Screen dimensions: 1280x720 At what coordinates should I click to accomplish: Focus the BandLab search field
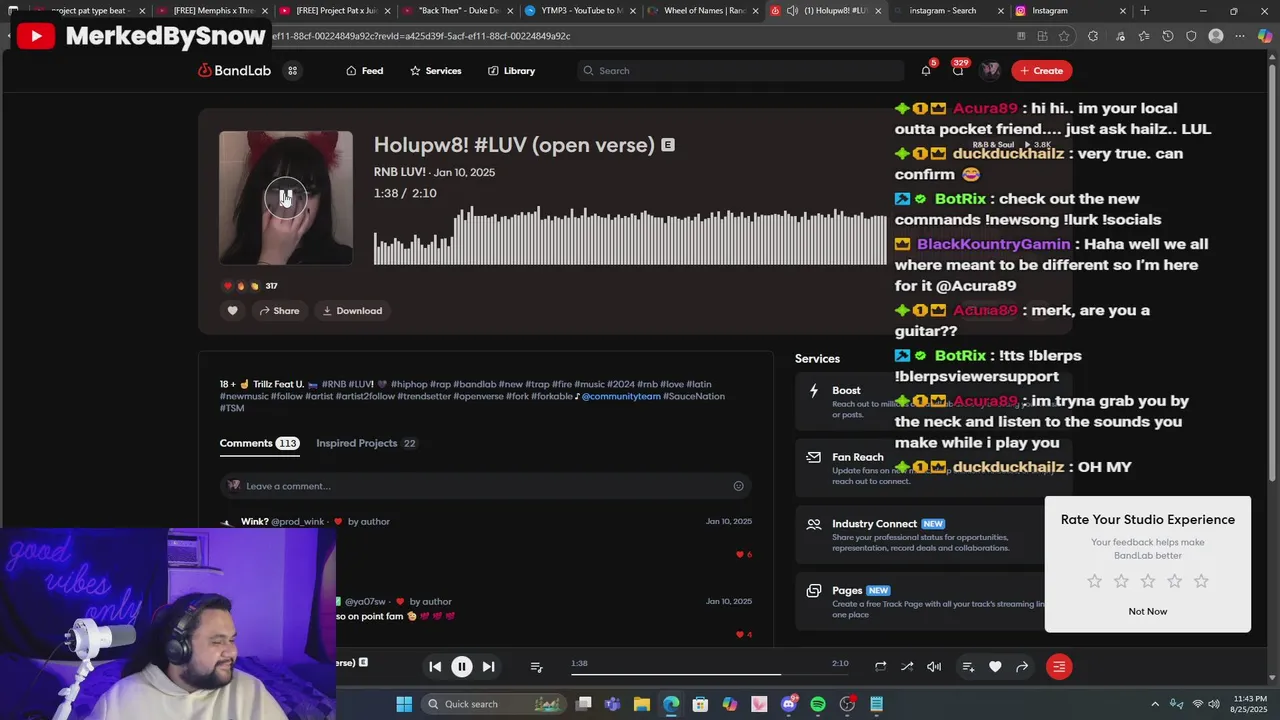click(x=740, y=71)
